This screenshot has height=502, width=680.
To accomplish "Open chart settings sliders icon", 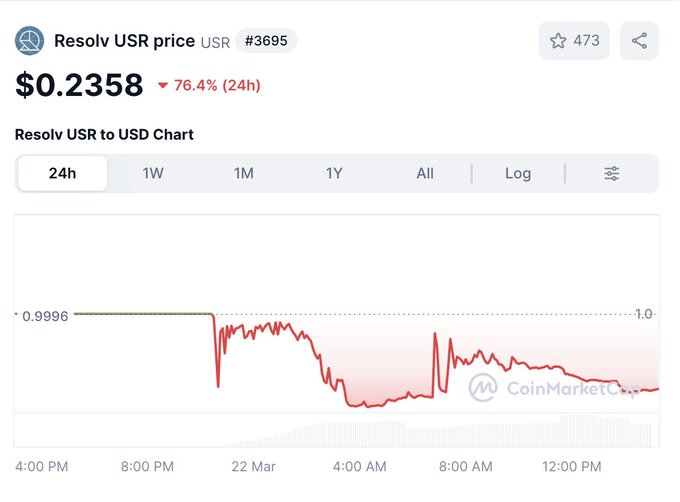I will 612,173.
